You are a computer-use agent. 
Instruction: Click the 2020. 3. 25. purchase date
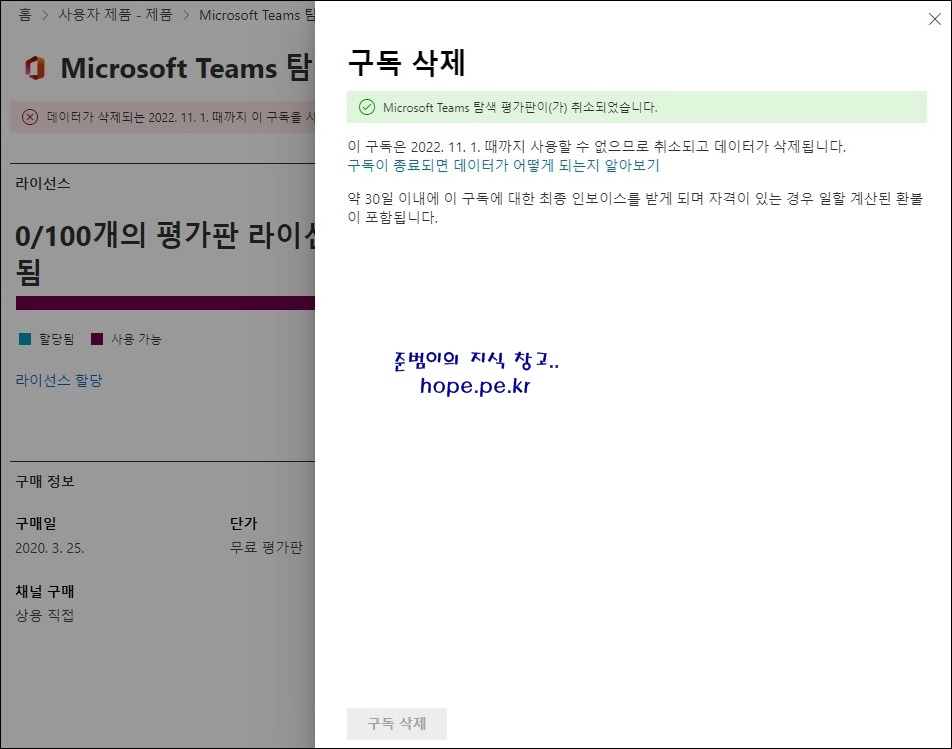pyautogui.click(x=50, y=548)
